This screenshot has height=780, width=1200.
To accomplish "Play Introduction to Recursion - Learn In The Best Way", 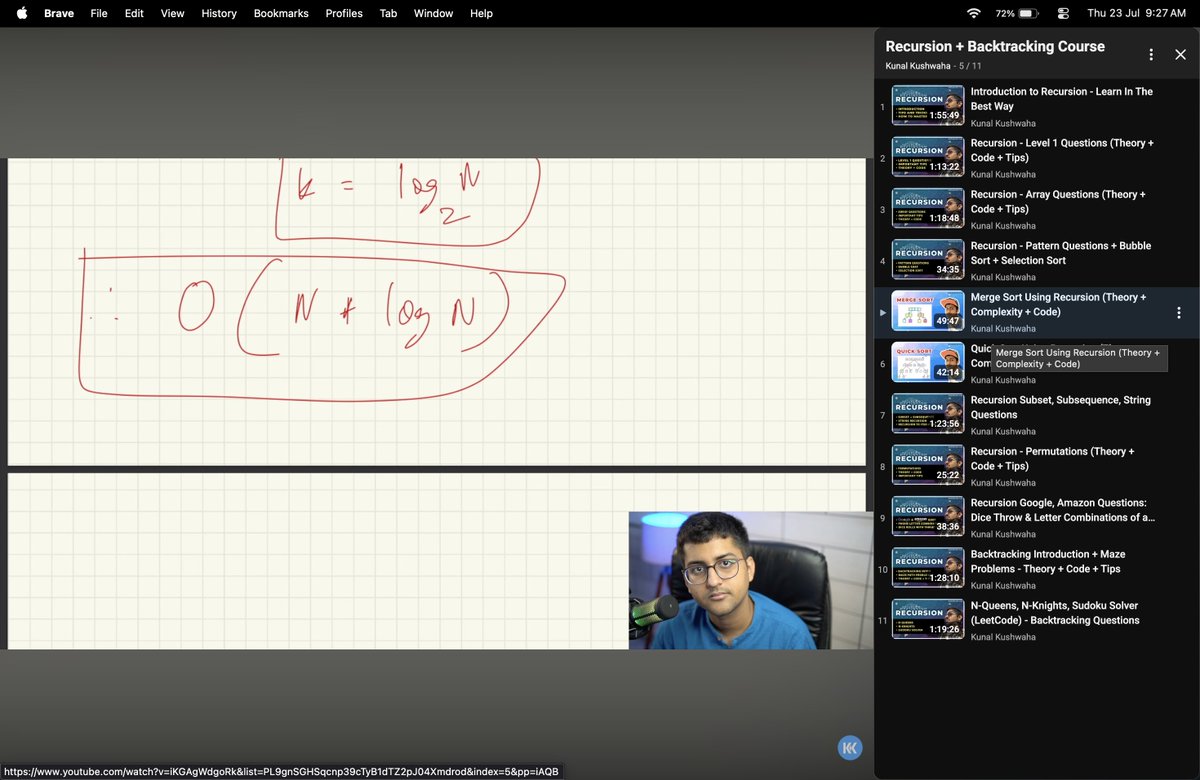I will [x=1061, y=99].
